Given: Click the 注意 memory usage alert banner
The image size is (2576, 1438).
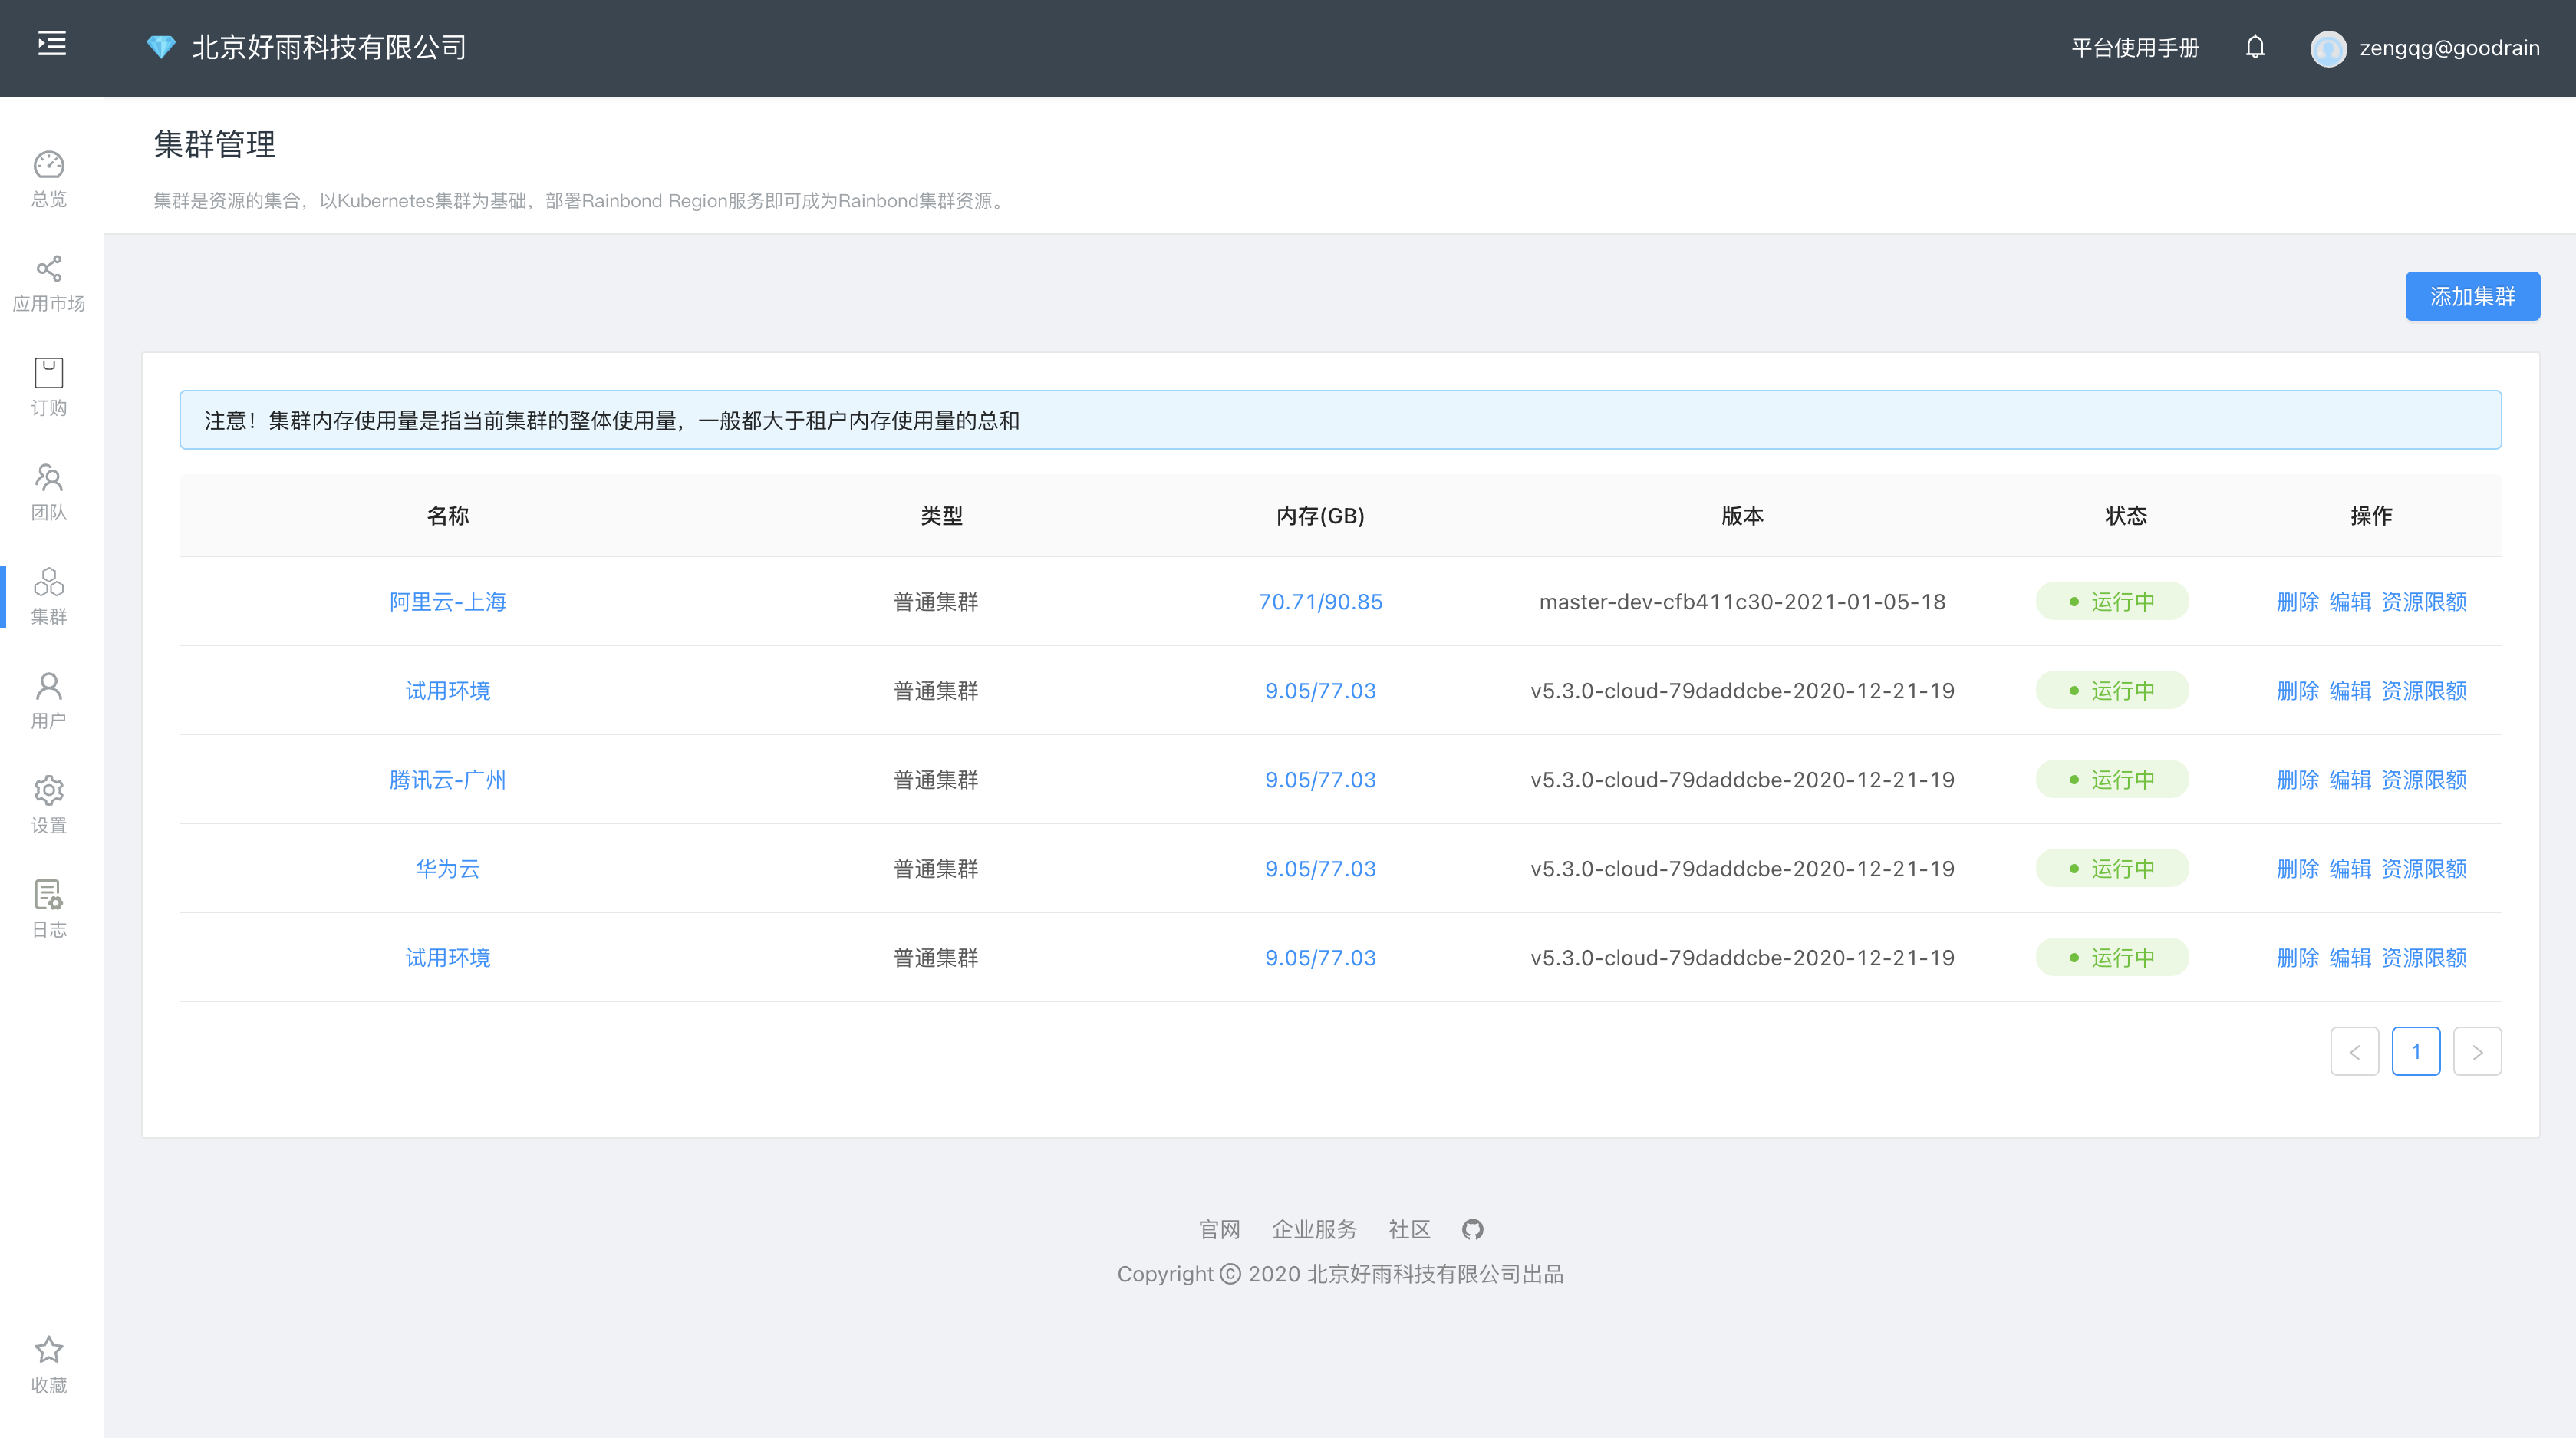Looking at the screenshot, I should pyautogui.click(x=1340, y=420).
